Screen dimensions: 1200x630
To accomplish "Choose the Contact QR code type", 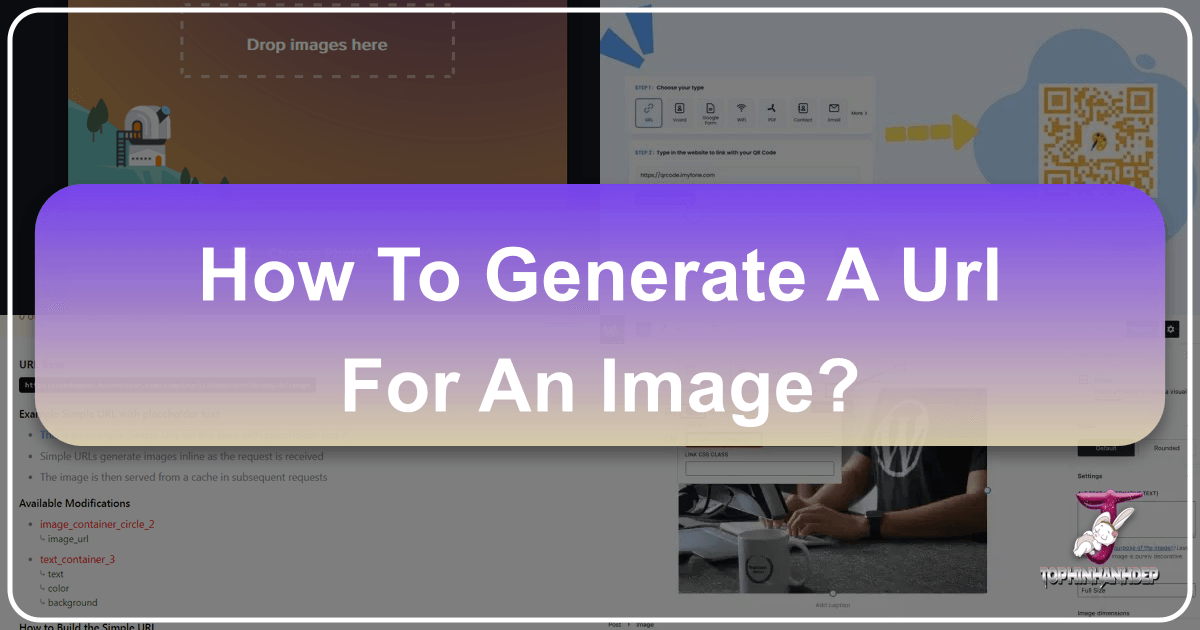I will [x=803, y=112].
